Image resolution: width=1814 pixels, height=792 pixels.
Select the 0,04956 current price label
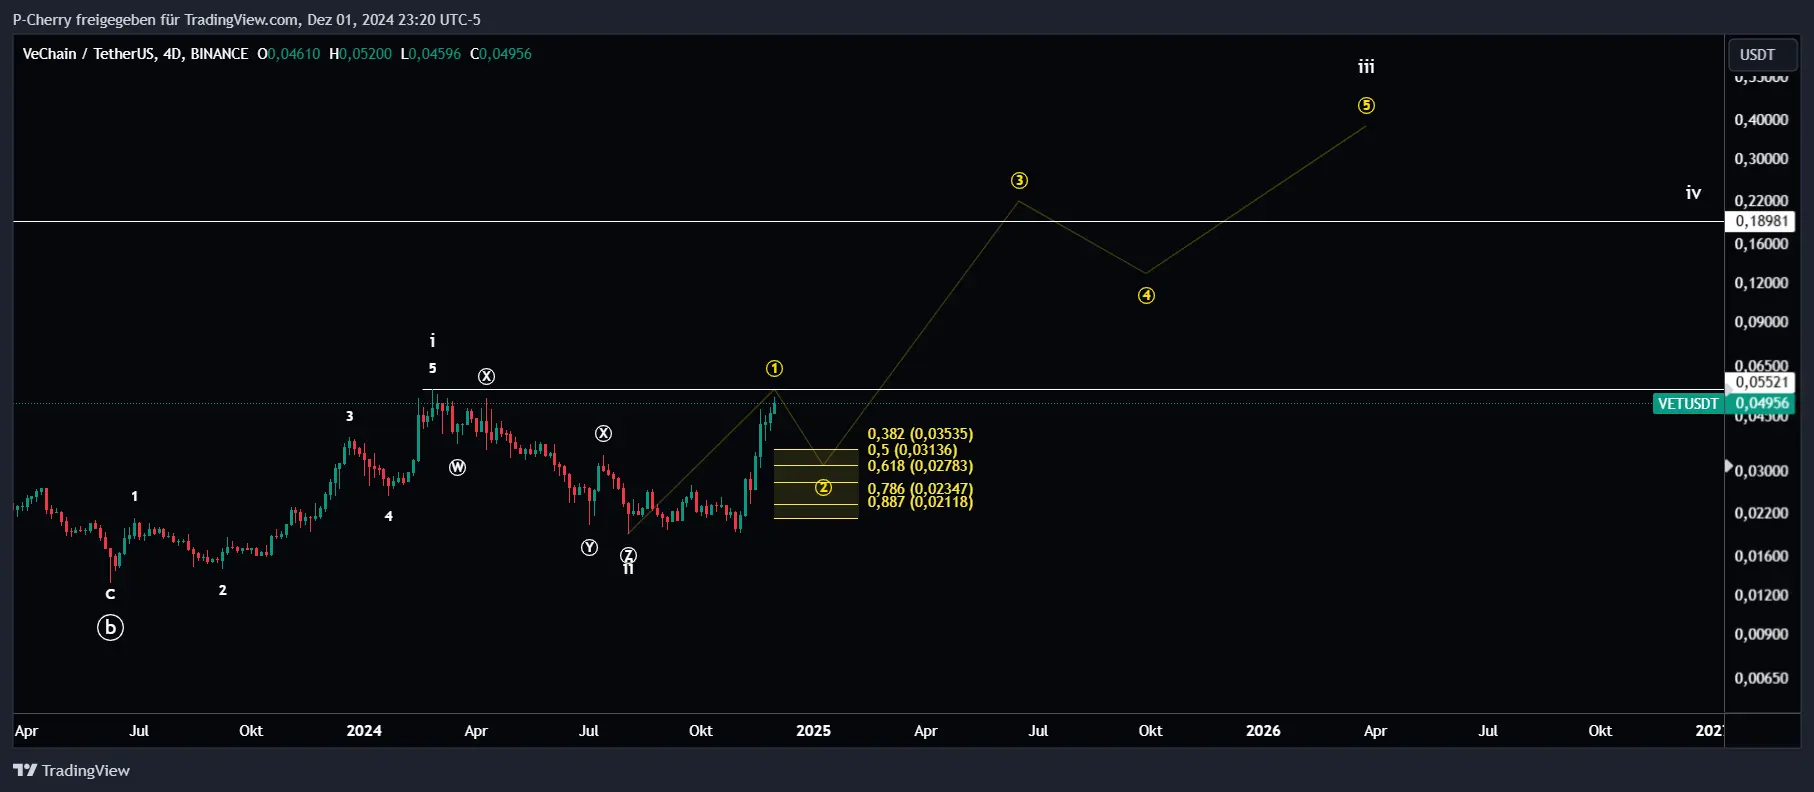point(1761,404)
